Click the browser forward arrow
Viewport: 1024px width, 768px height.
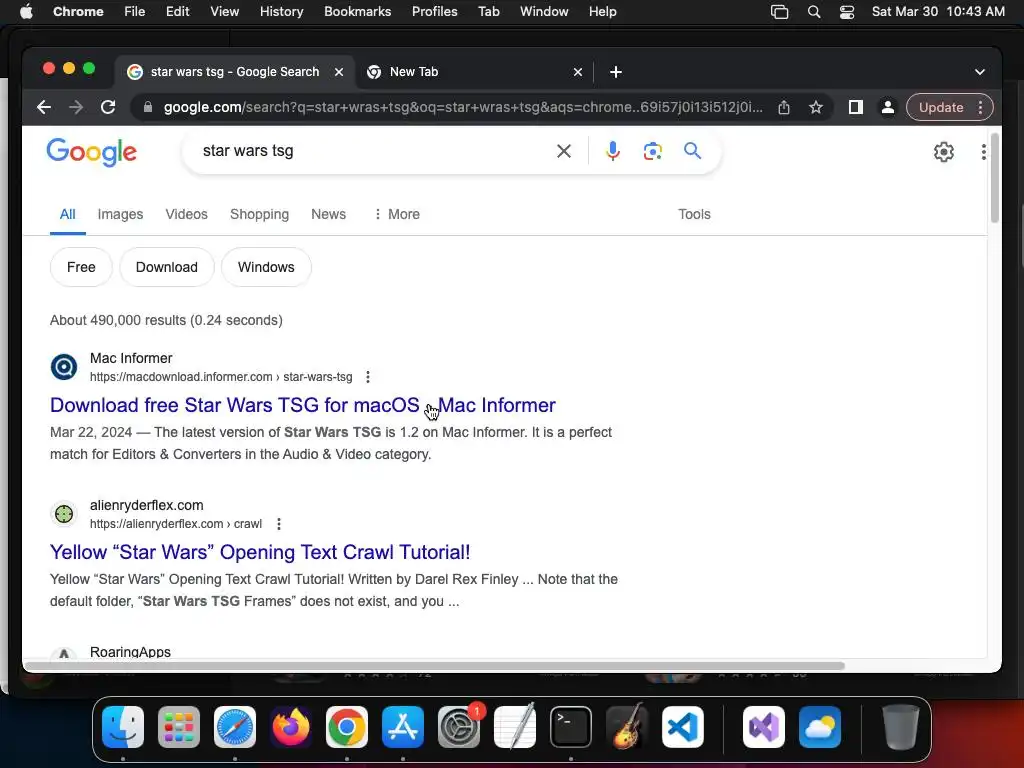[76, 107]
